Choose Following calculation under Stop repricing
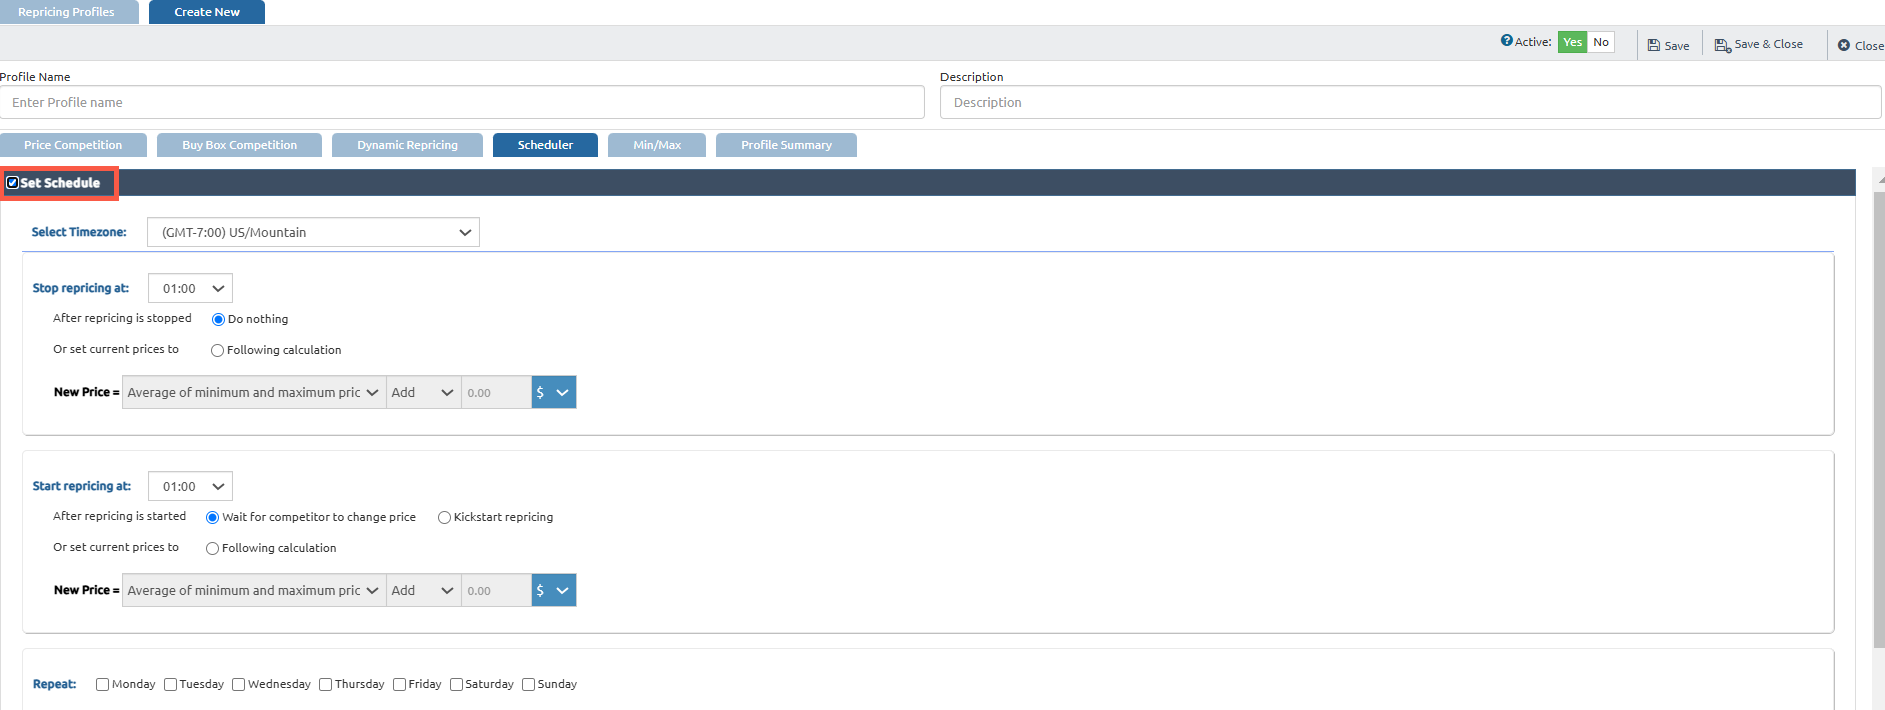Image resolution: width=1885 pixels, height=710 pixels. tap(217, 351)
